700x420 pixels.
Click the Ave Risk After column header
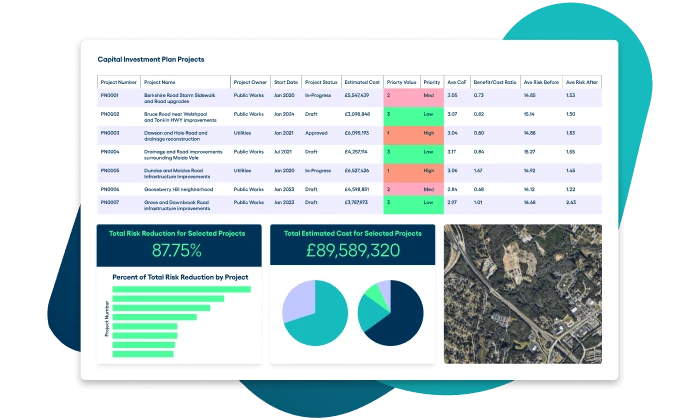[x=582, y=82]
